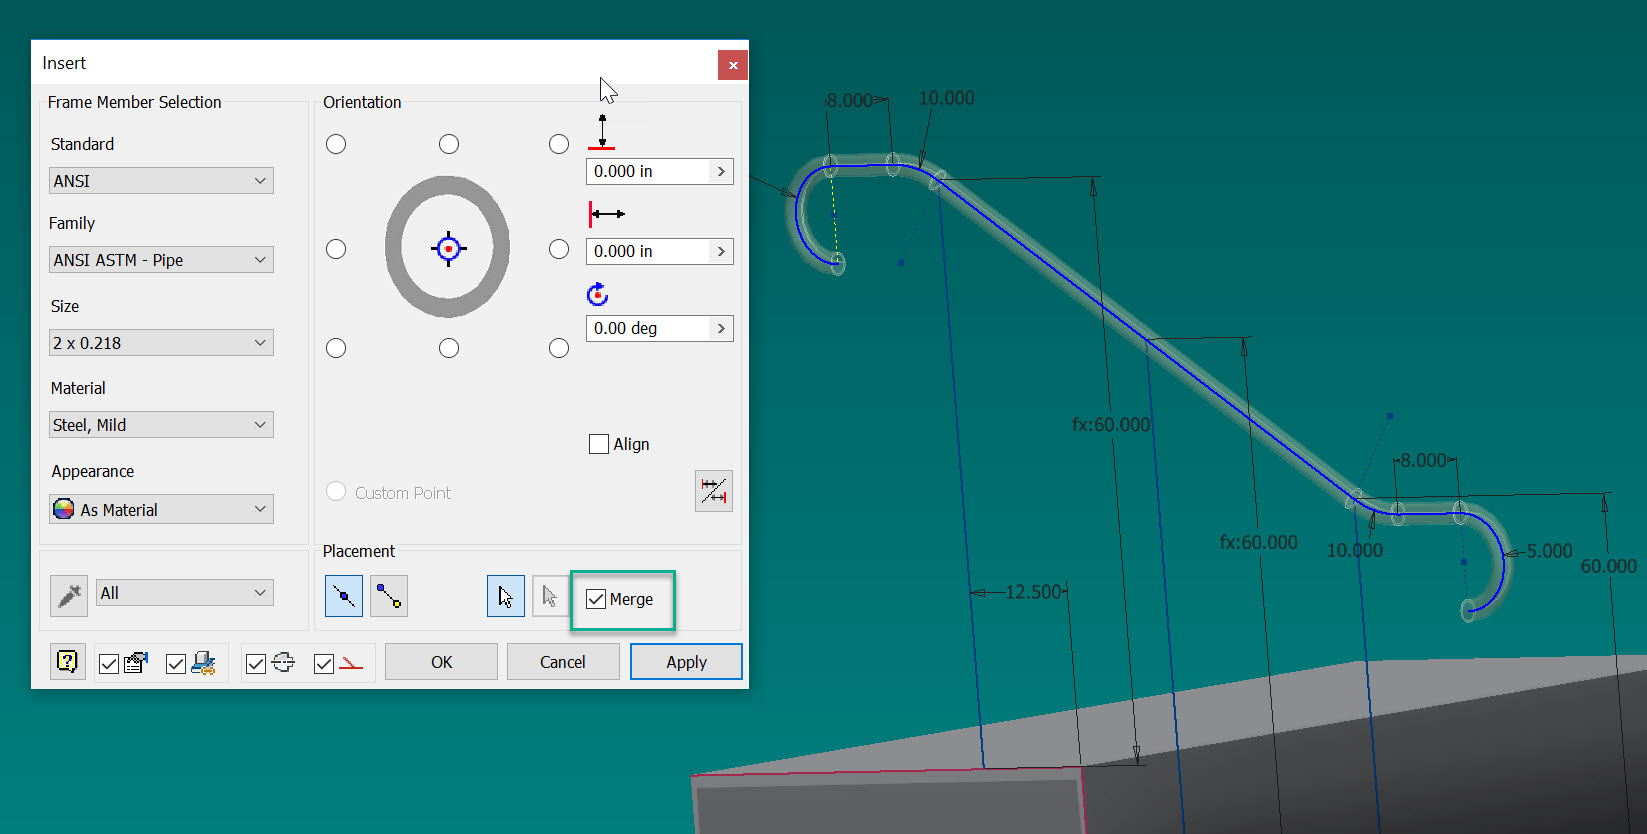Select the bottom-left orientation radio button

(x=336, y=348)
